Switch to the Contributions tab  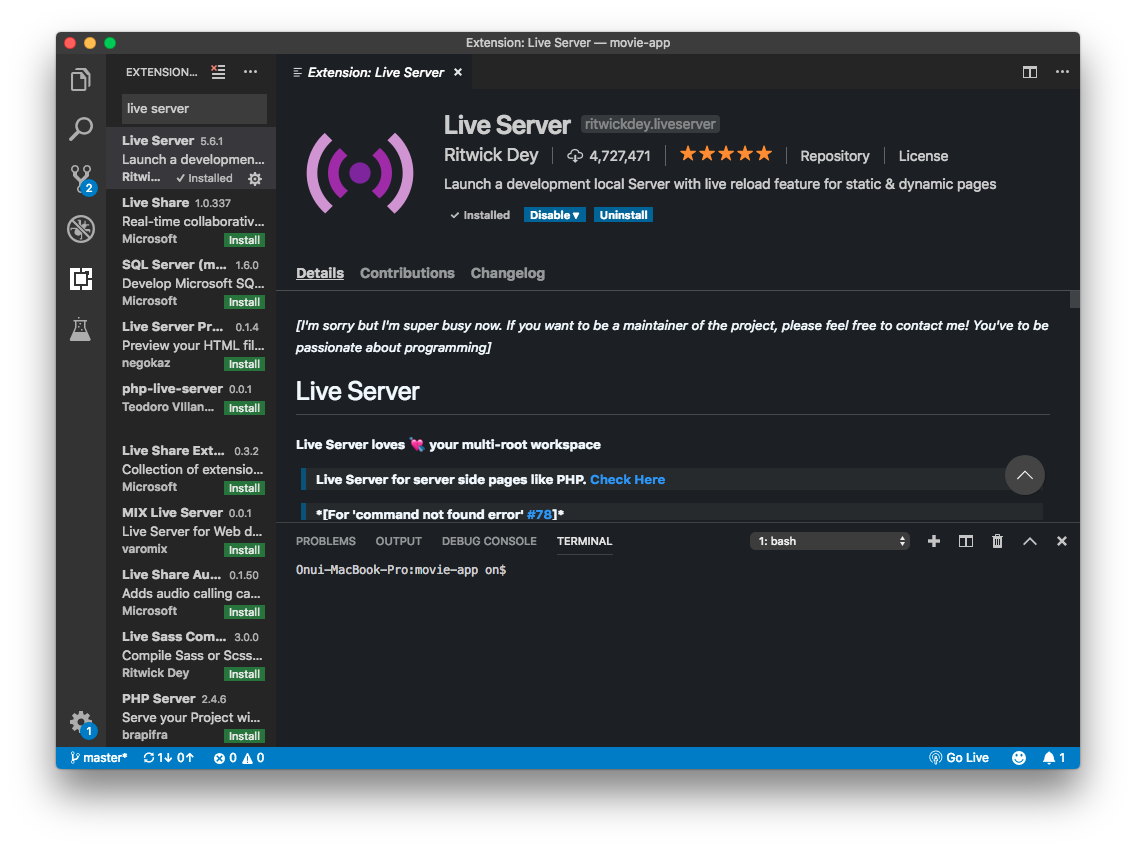tap(407, 273)
